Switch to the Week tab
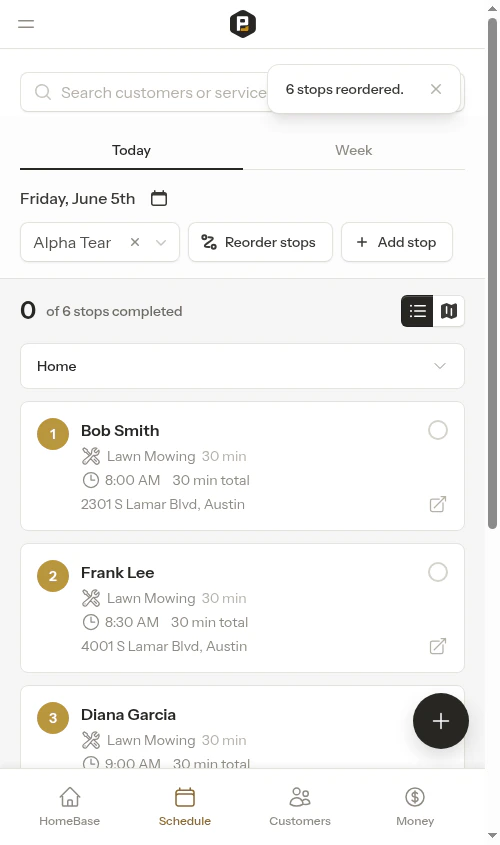500x845 pixels. (353, 150)
